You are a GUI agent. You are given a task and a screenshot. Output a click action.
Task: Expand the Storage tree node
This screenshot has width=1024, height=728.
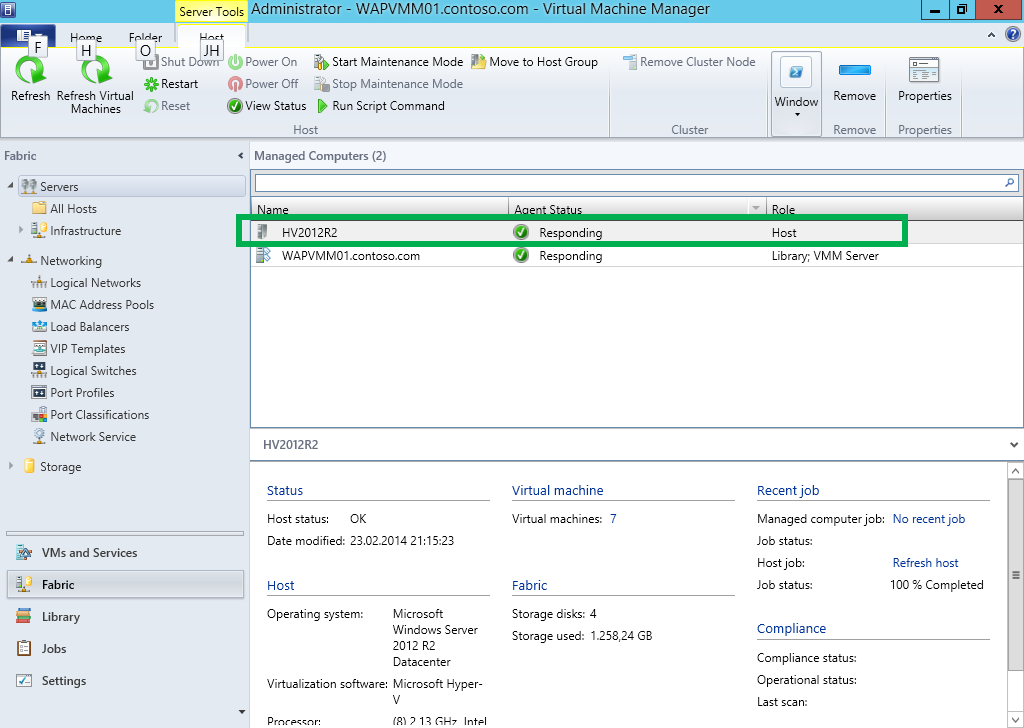tap(10, 466)
